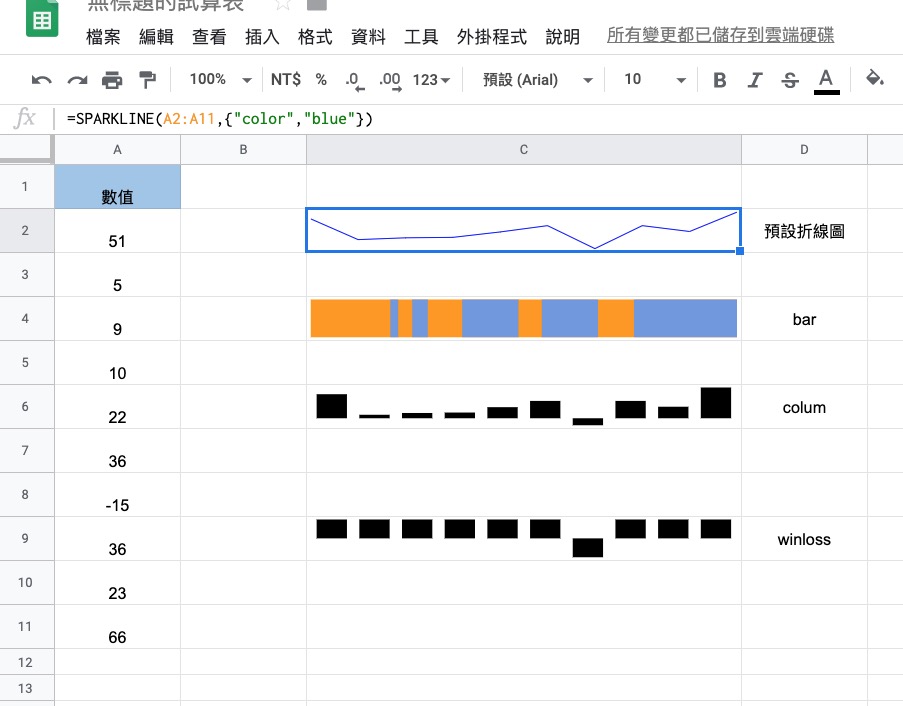Open the move-to-folder icon
The image size is (903, 706).
pyautogui.click(x=317, y=5)
